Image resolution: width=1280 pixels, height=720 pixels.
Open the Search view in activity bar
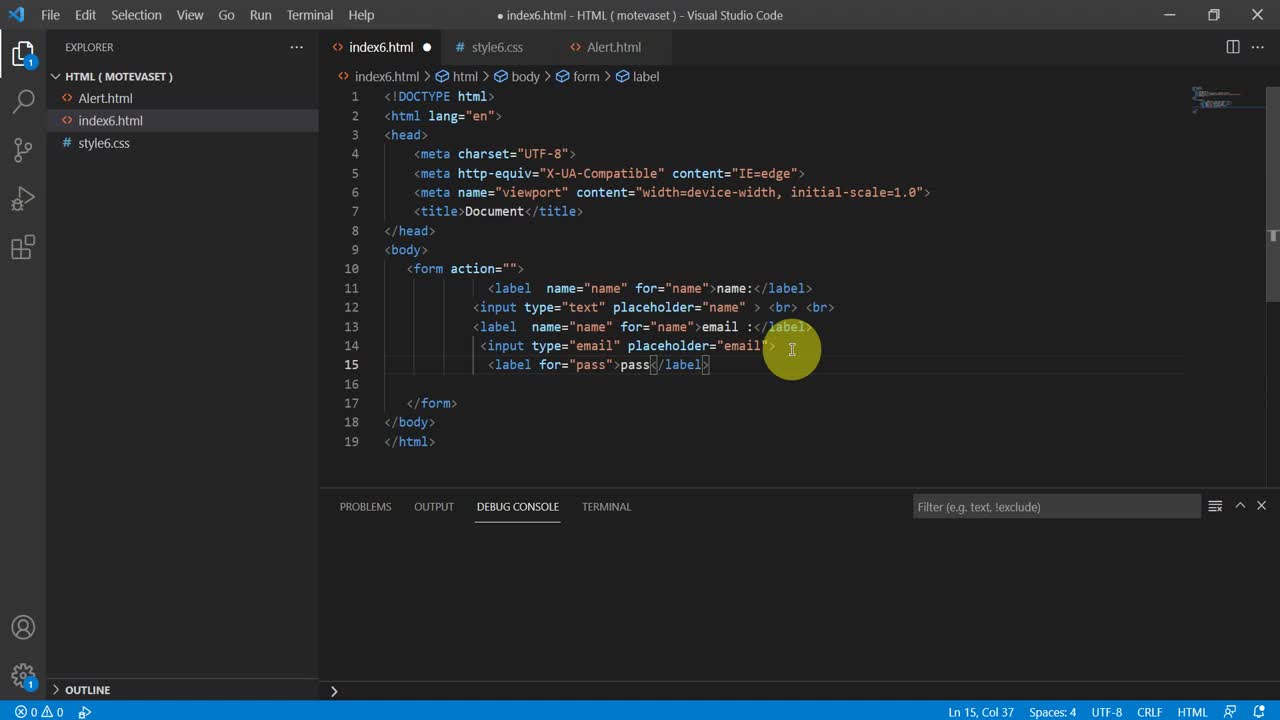pos(23,101)
